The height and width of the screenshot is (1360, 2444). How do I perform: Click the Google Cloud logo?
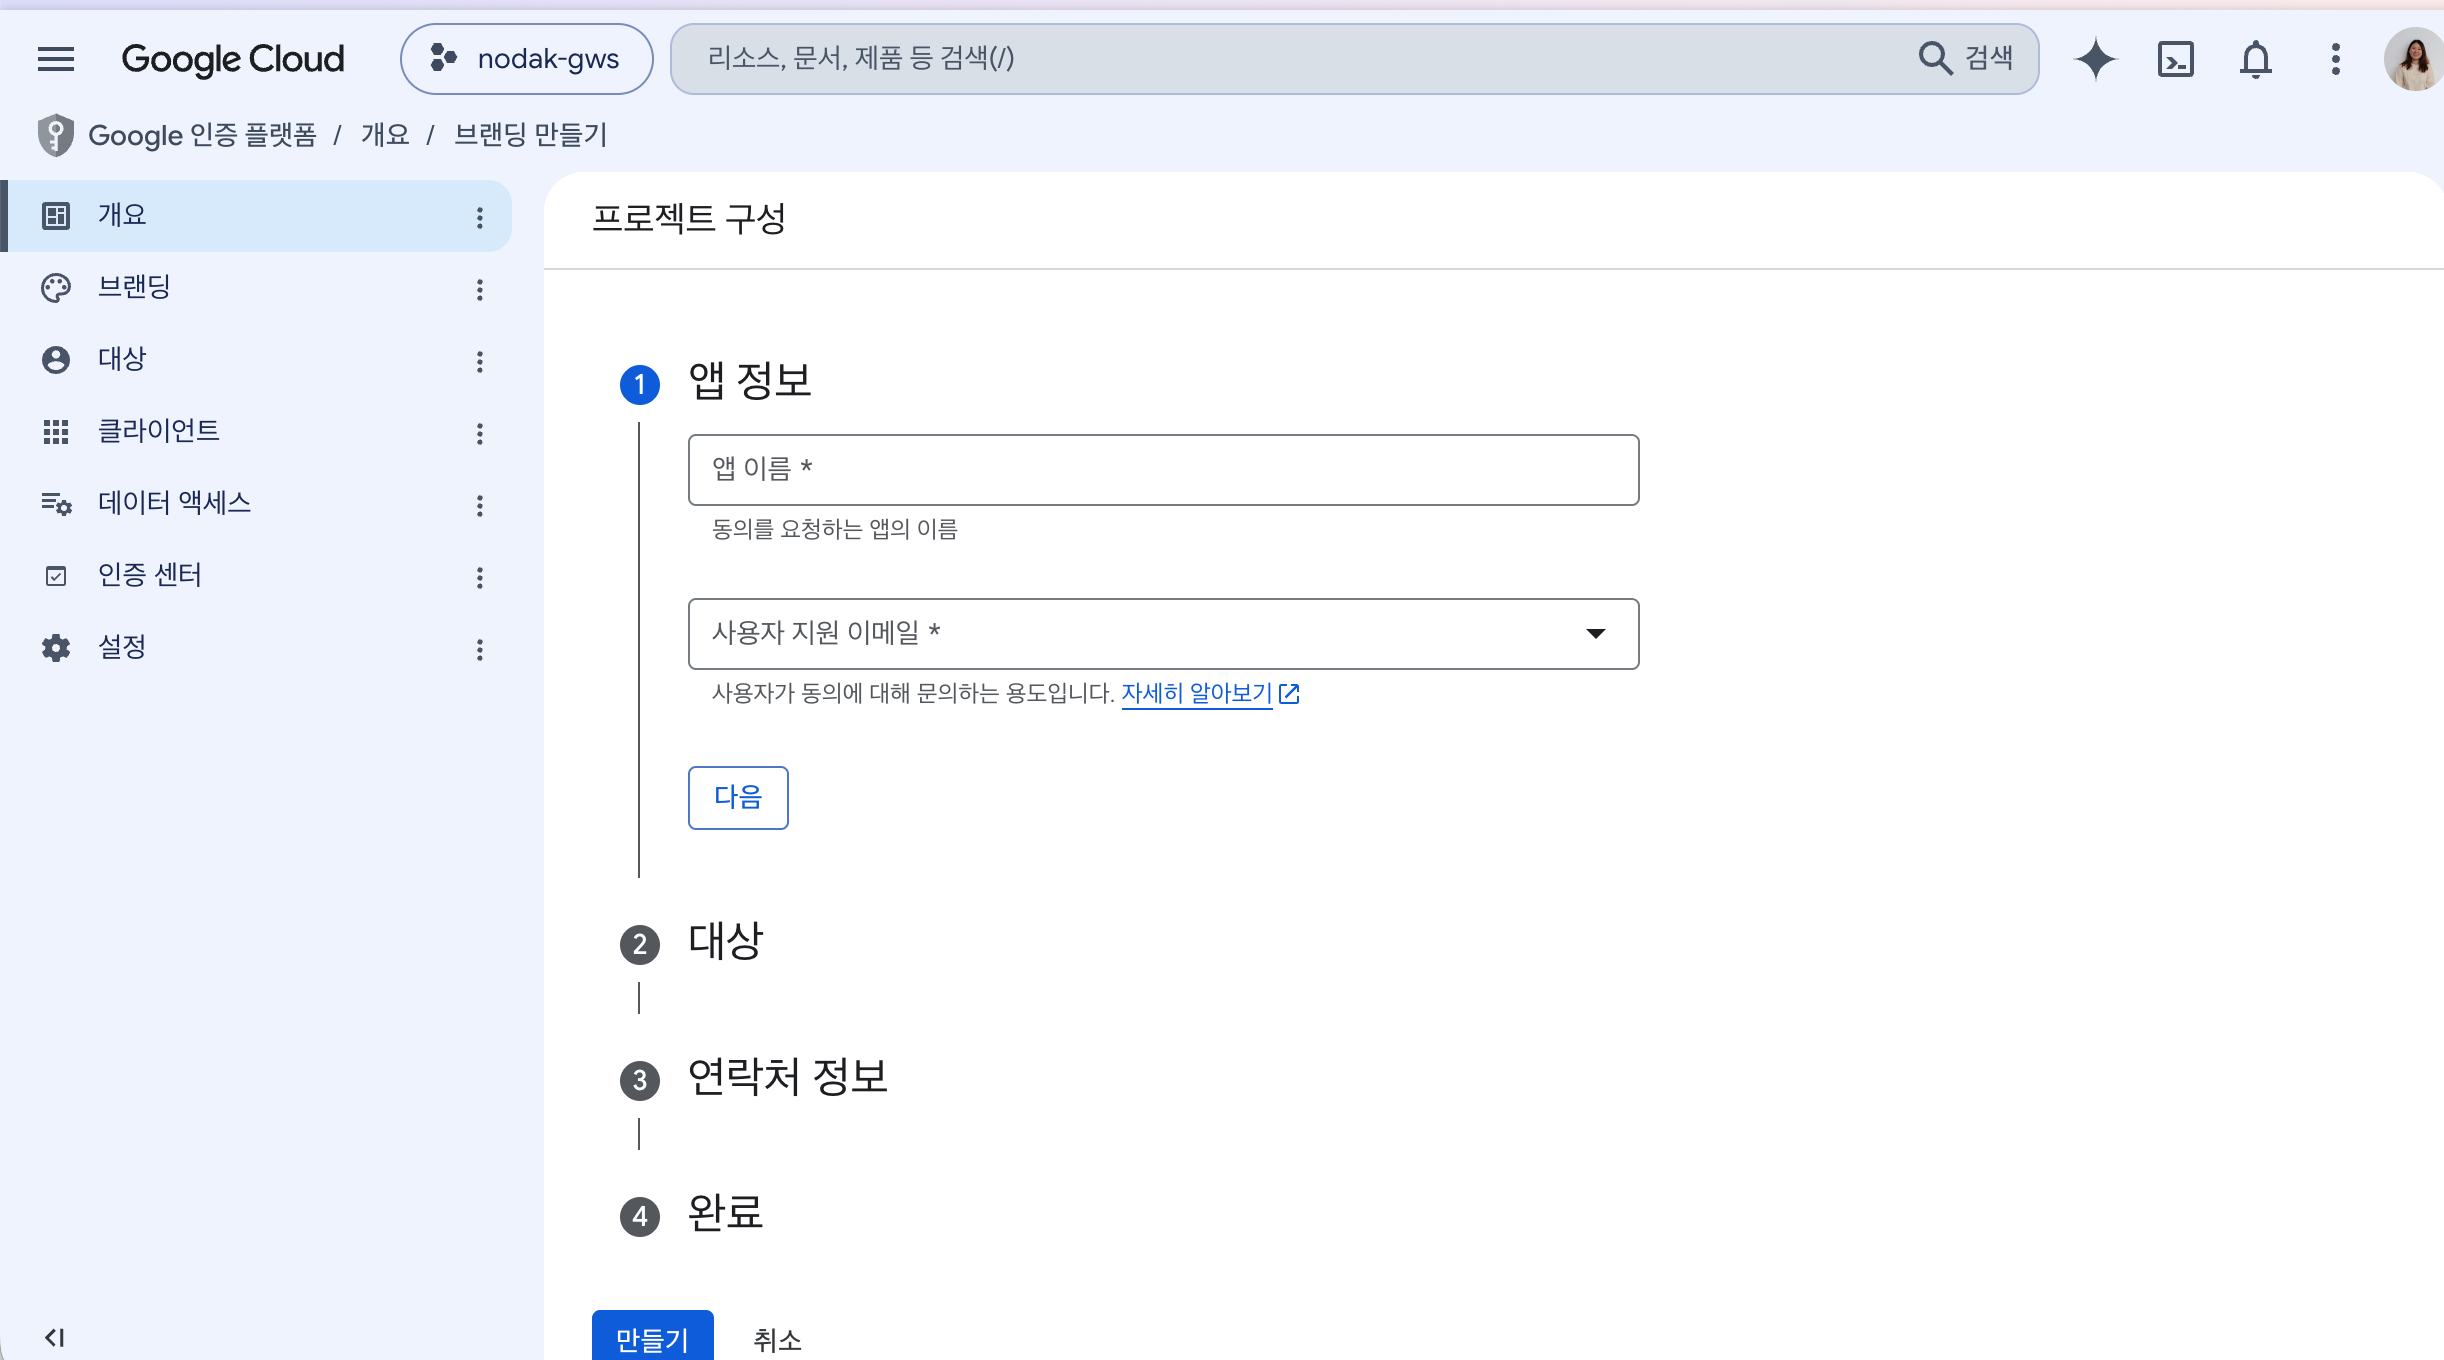[x=233, y=59]
